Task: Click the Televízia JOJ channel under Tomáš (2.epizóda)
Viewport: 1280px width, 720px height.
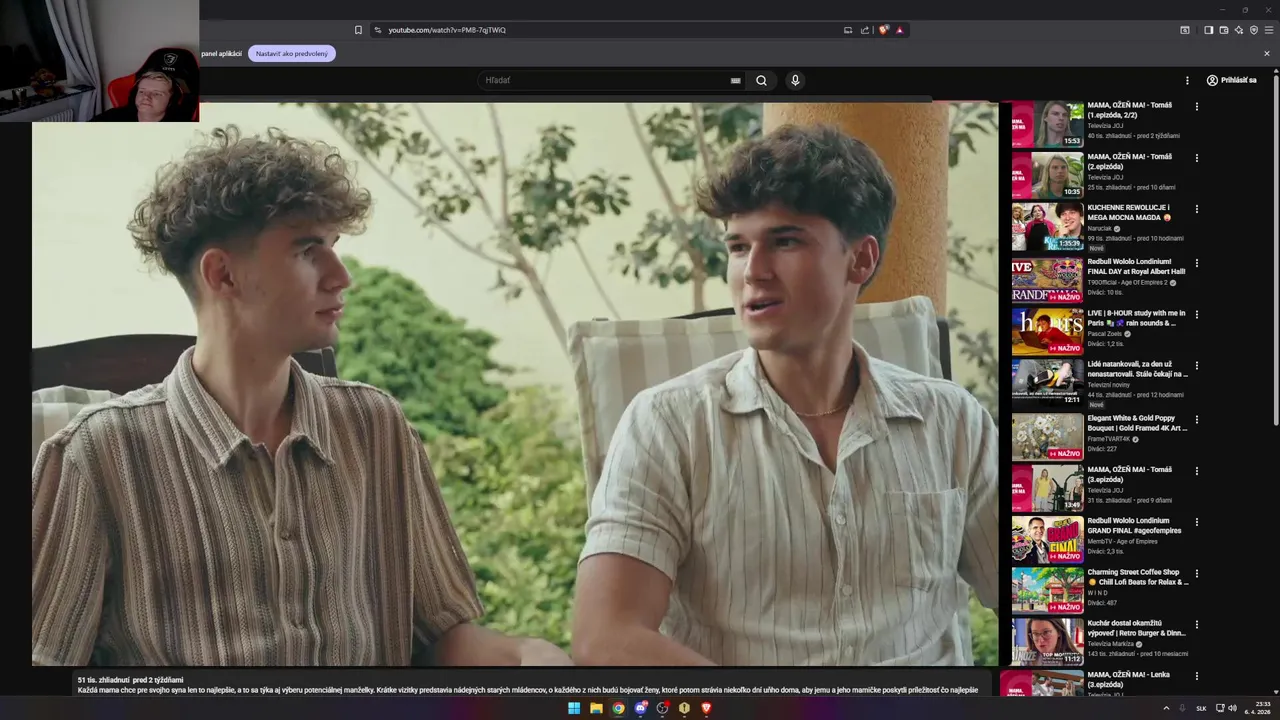Action: (x=1105, y=177)
